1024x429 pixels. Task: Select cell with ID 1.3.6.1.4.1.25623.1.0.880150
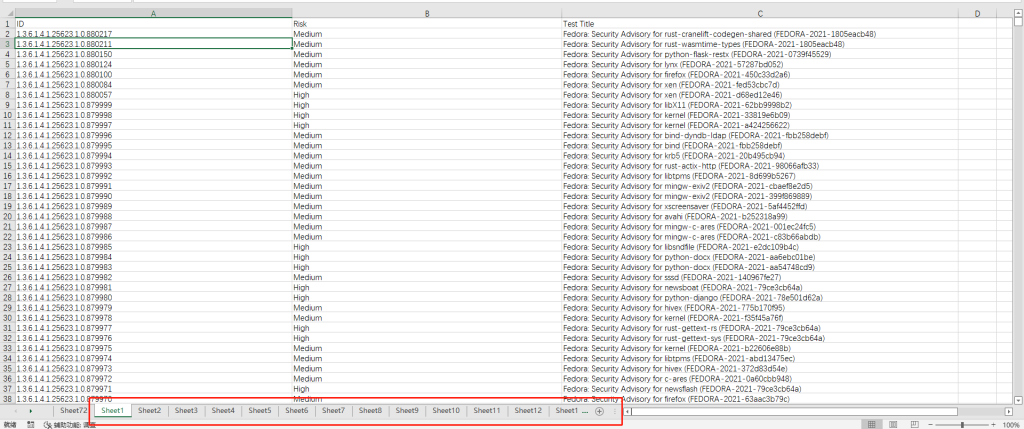point(153,54)
